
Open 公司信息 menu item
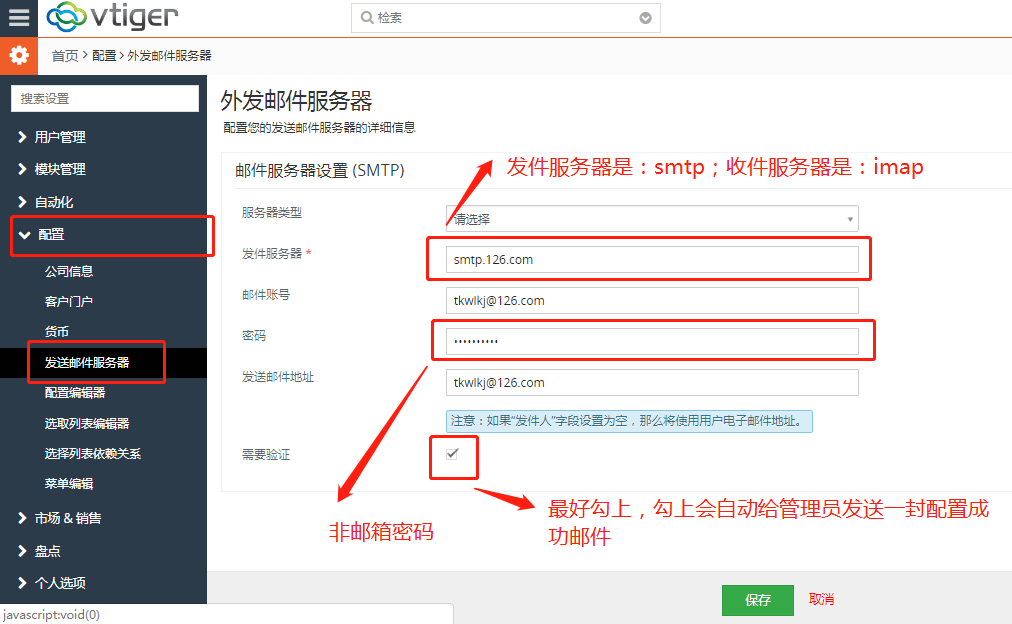69,272
